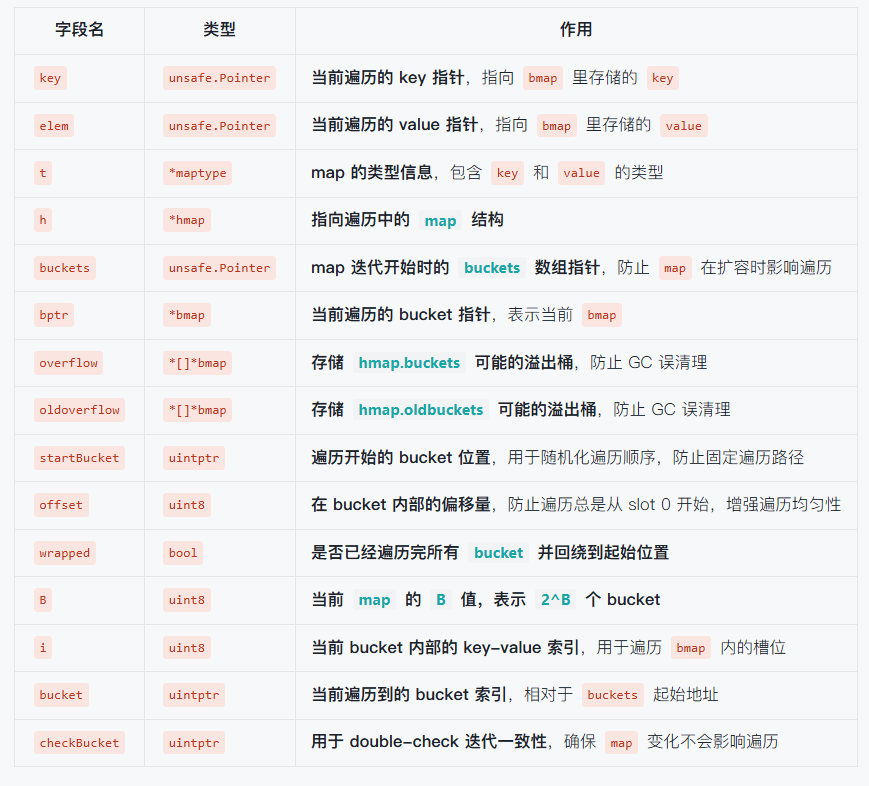Click text 防止 GC 误清理 in overflow row
The height and width of the screenshot is (786, 869).
648,363
